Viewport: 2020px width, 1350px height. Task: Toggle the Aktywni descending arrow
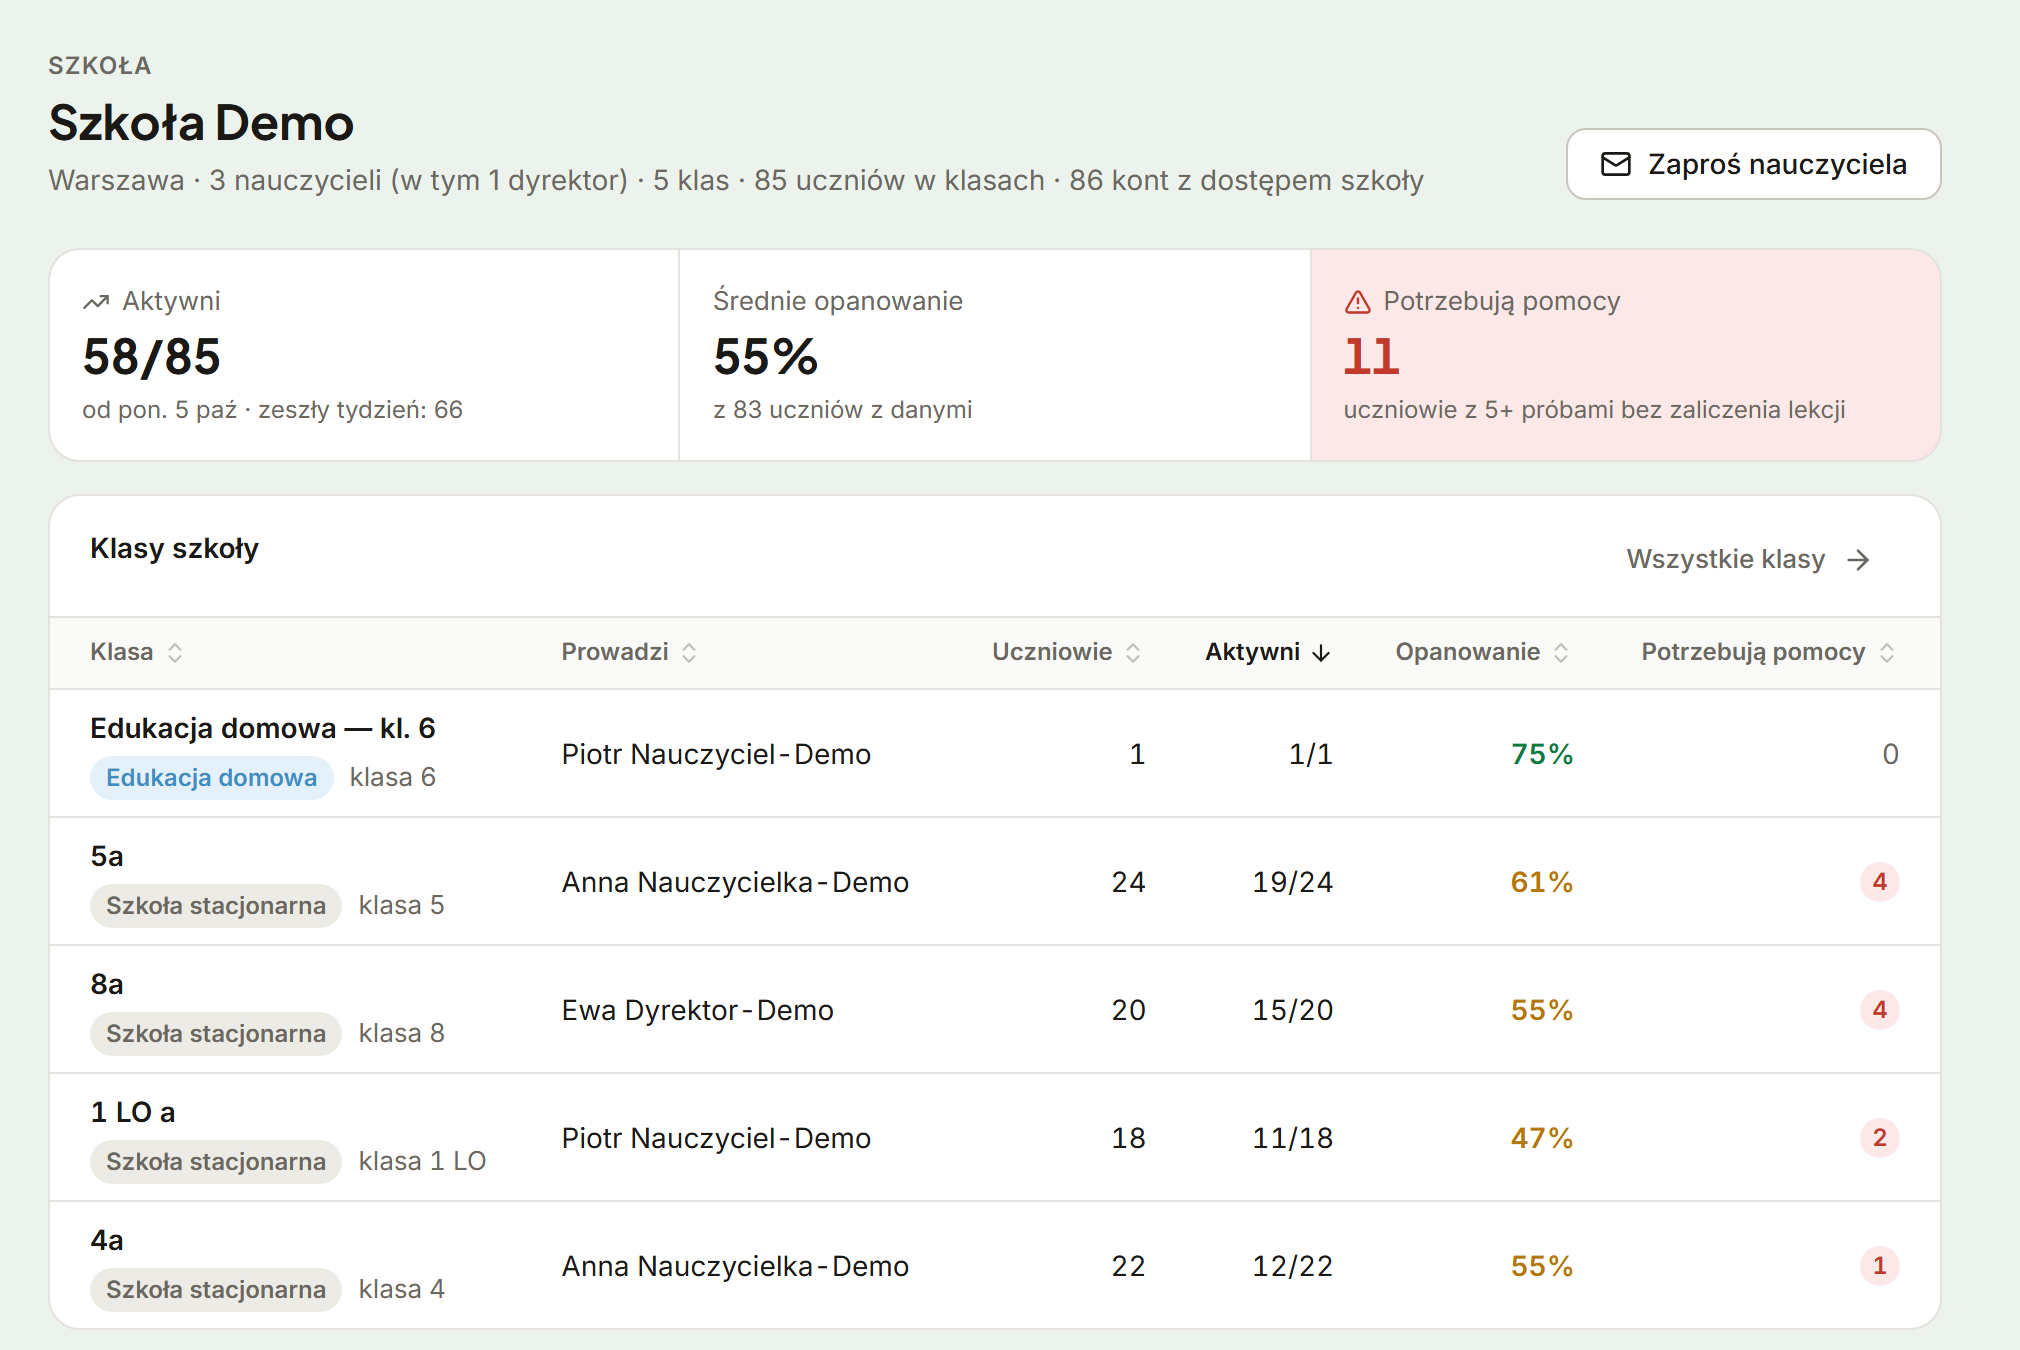pyautogui.click(x=1321, y=653)
